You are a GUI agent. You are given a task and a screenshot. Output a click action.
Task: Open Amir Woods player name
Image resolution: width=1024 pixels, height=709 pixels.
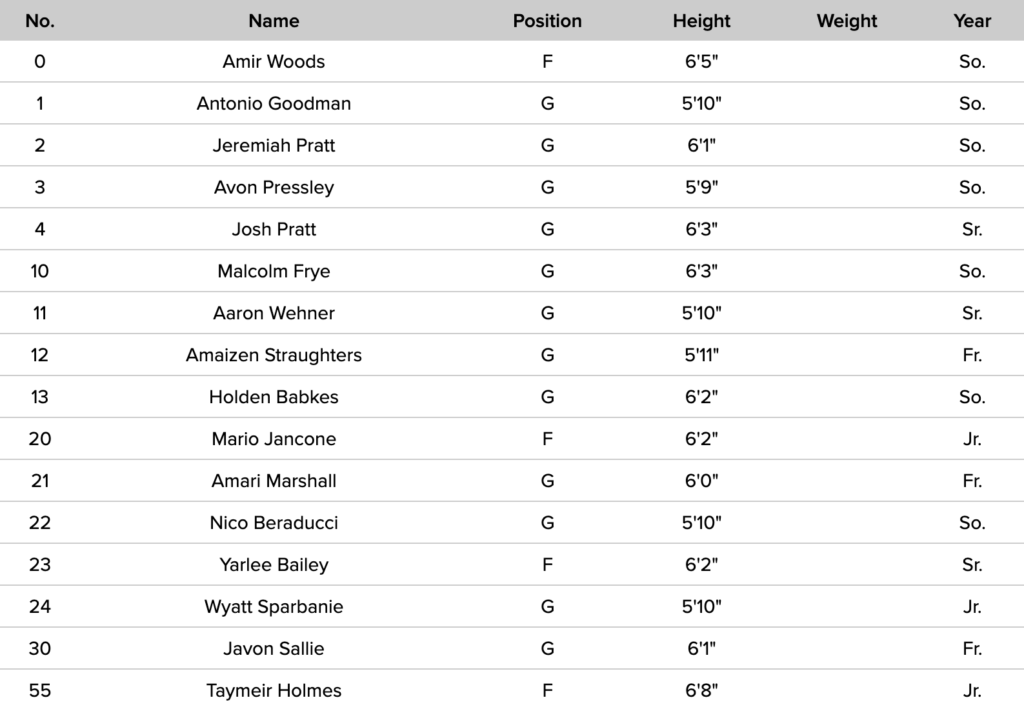click(273, 61)
